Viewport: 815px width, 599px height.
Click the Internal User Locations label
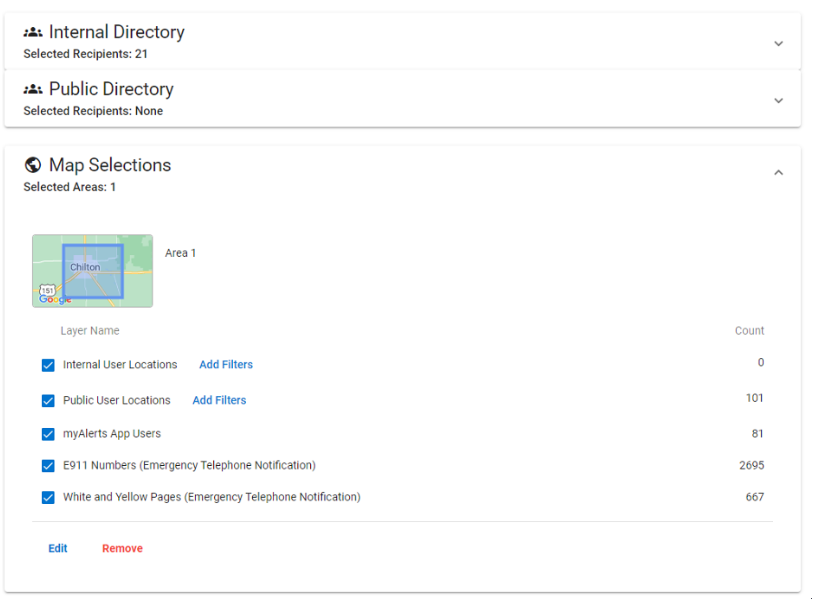pyautogui.click(x=120, y=364)
